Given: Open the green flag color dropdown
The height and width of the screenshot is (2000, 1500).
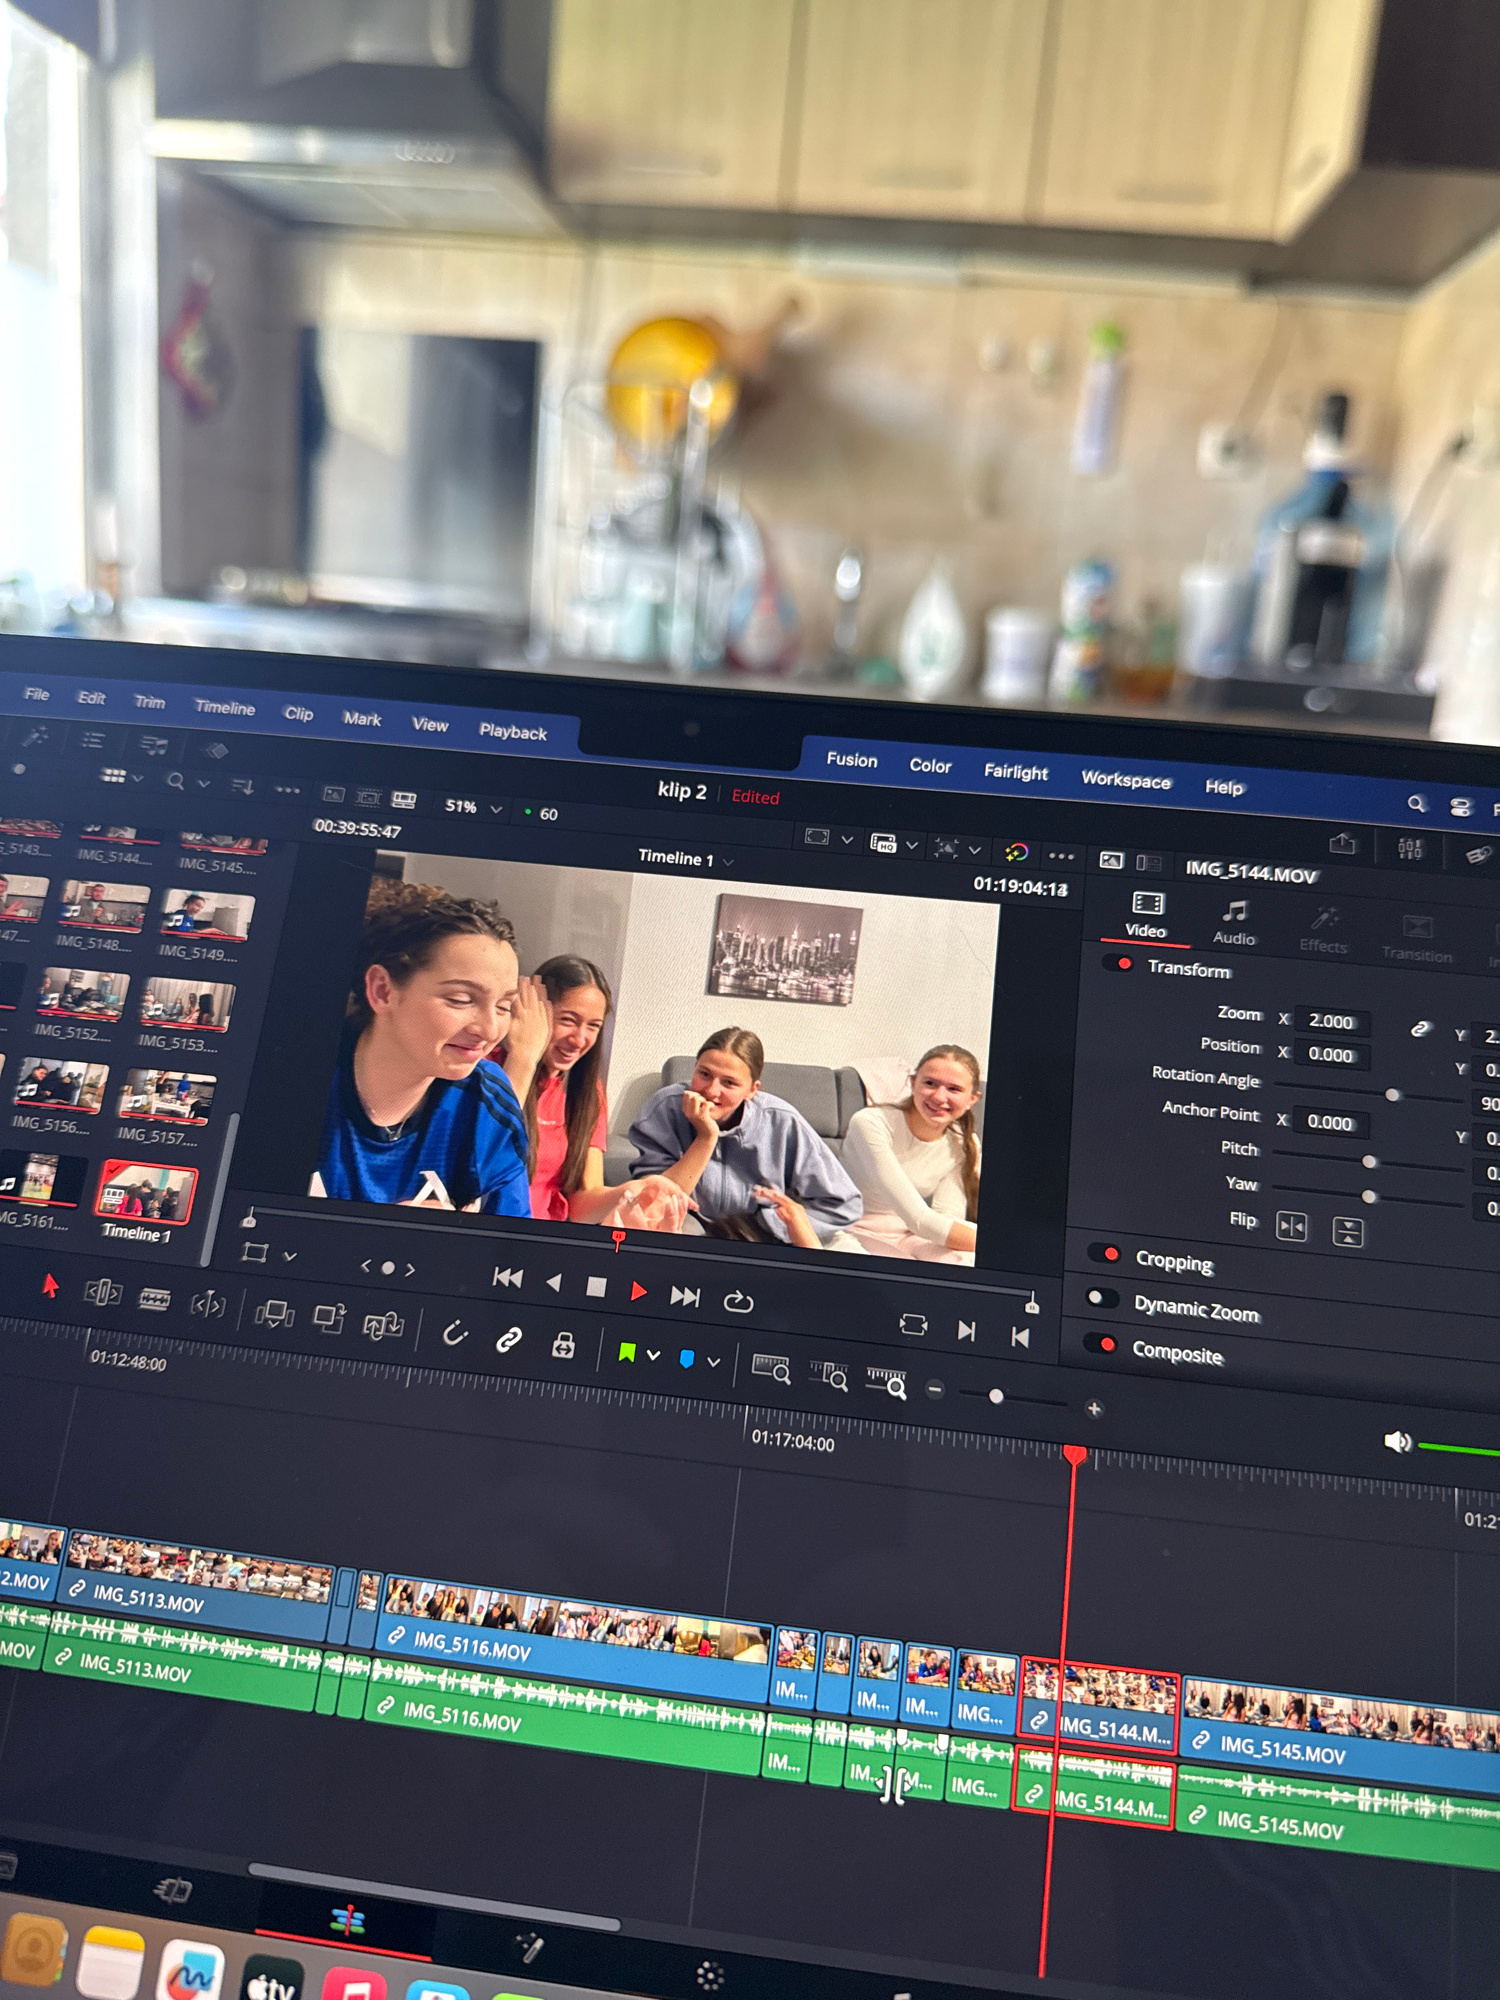Looking at the screenshot, I should [x=653, y=1356].
